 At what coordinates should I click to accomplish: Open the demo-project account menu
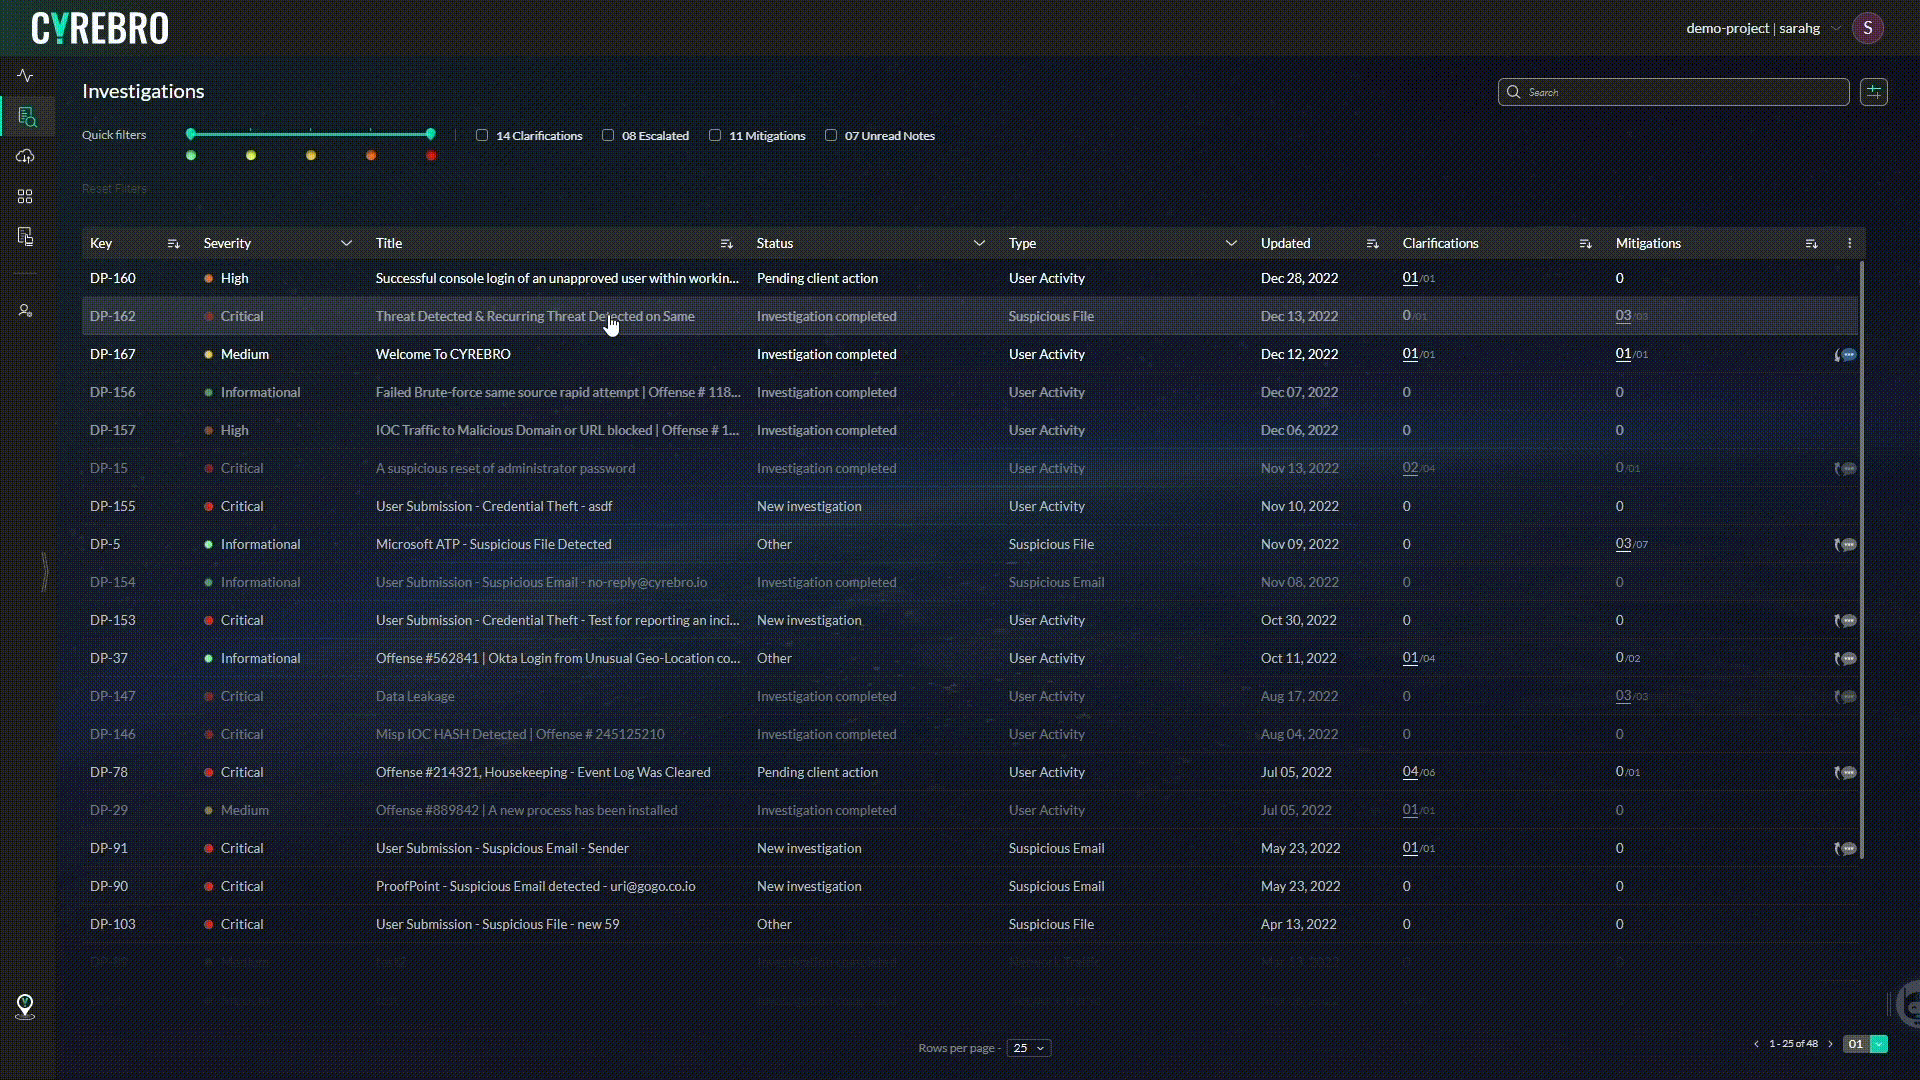[x=1763, y=28]
